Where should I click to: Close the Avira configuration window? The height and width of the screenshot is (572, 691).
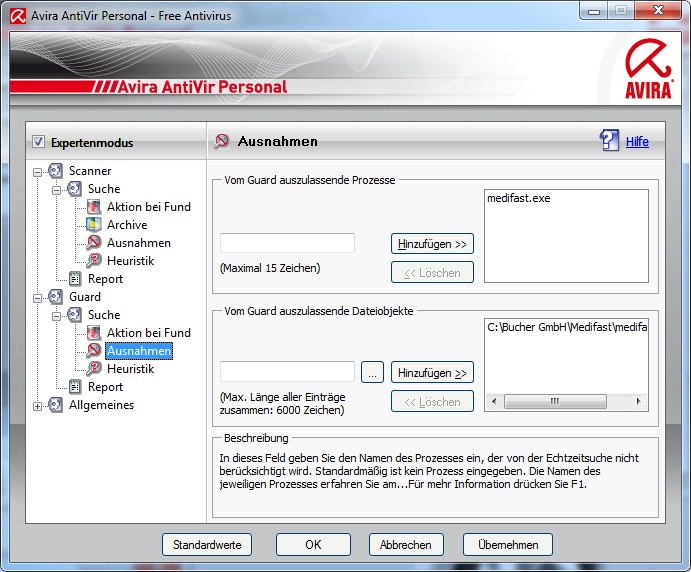coord(658,10)
